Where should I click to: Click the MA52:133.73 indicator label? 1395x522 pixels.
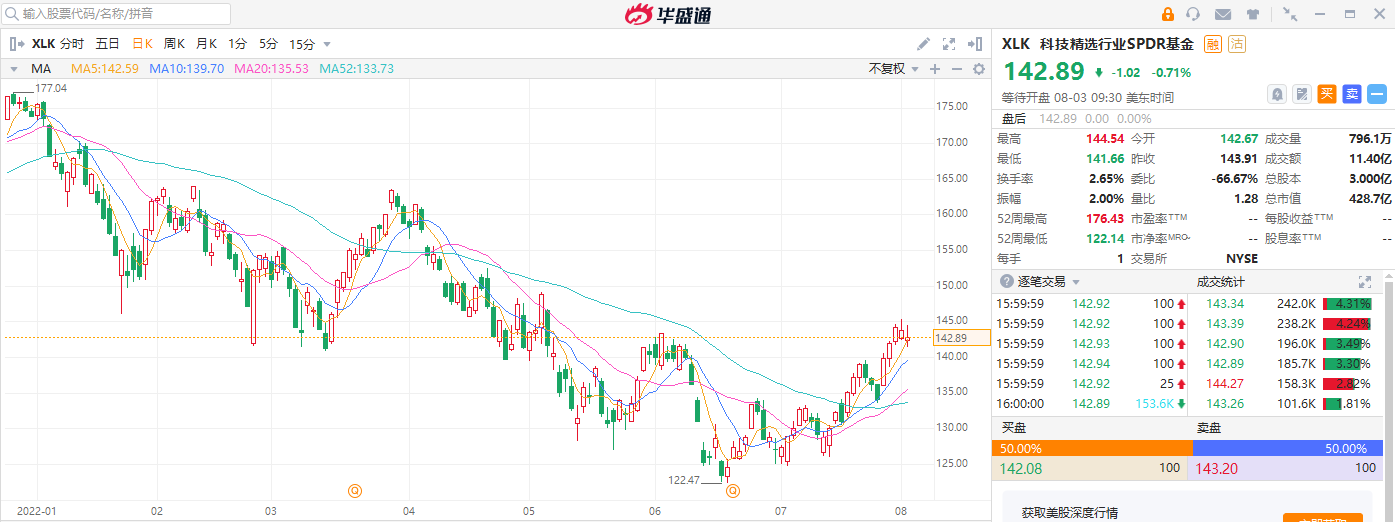tap(357, 69)
